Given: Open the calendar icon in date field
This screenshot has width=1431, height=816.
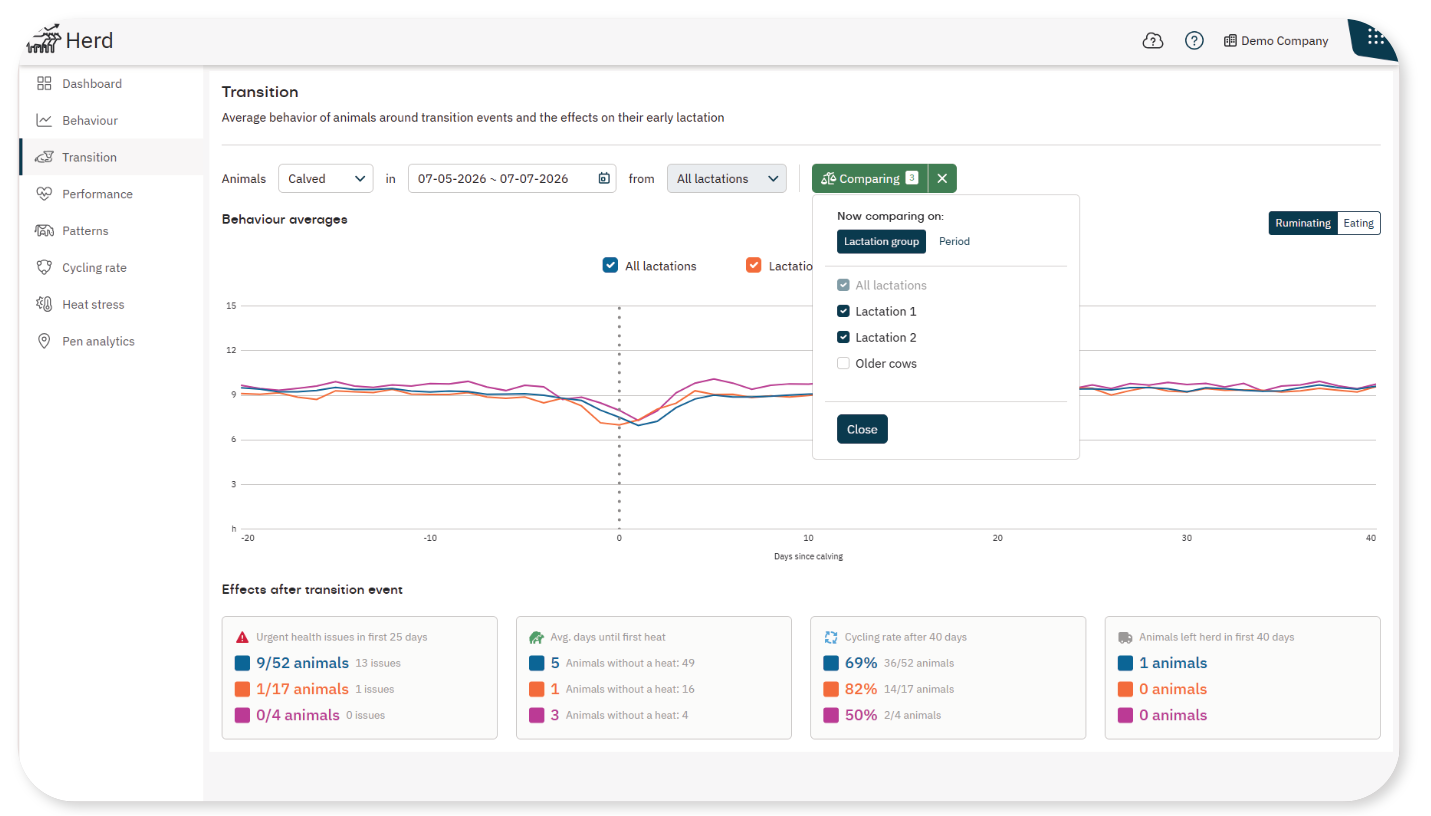Looking at the screenshot, I should pos(604,179).
